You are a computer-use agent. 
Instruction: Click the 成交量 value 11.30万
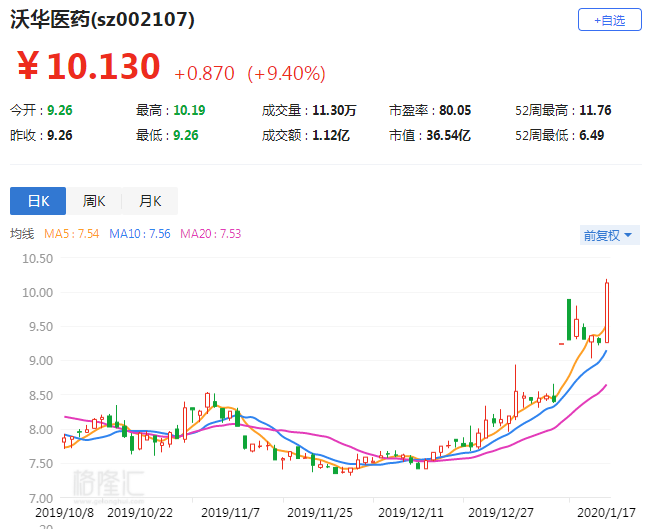pos(334,110)
